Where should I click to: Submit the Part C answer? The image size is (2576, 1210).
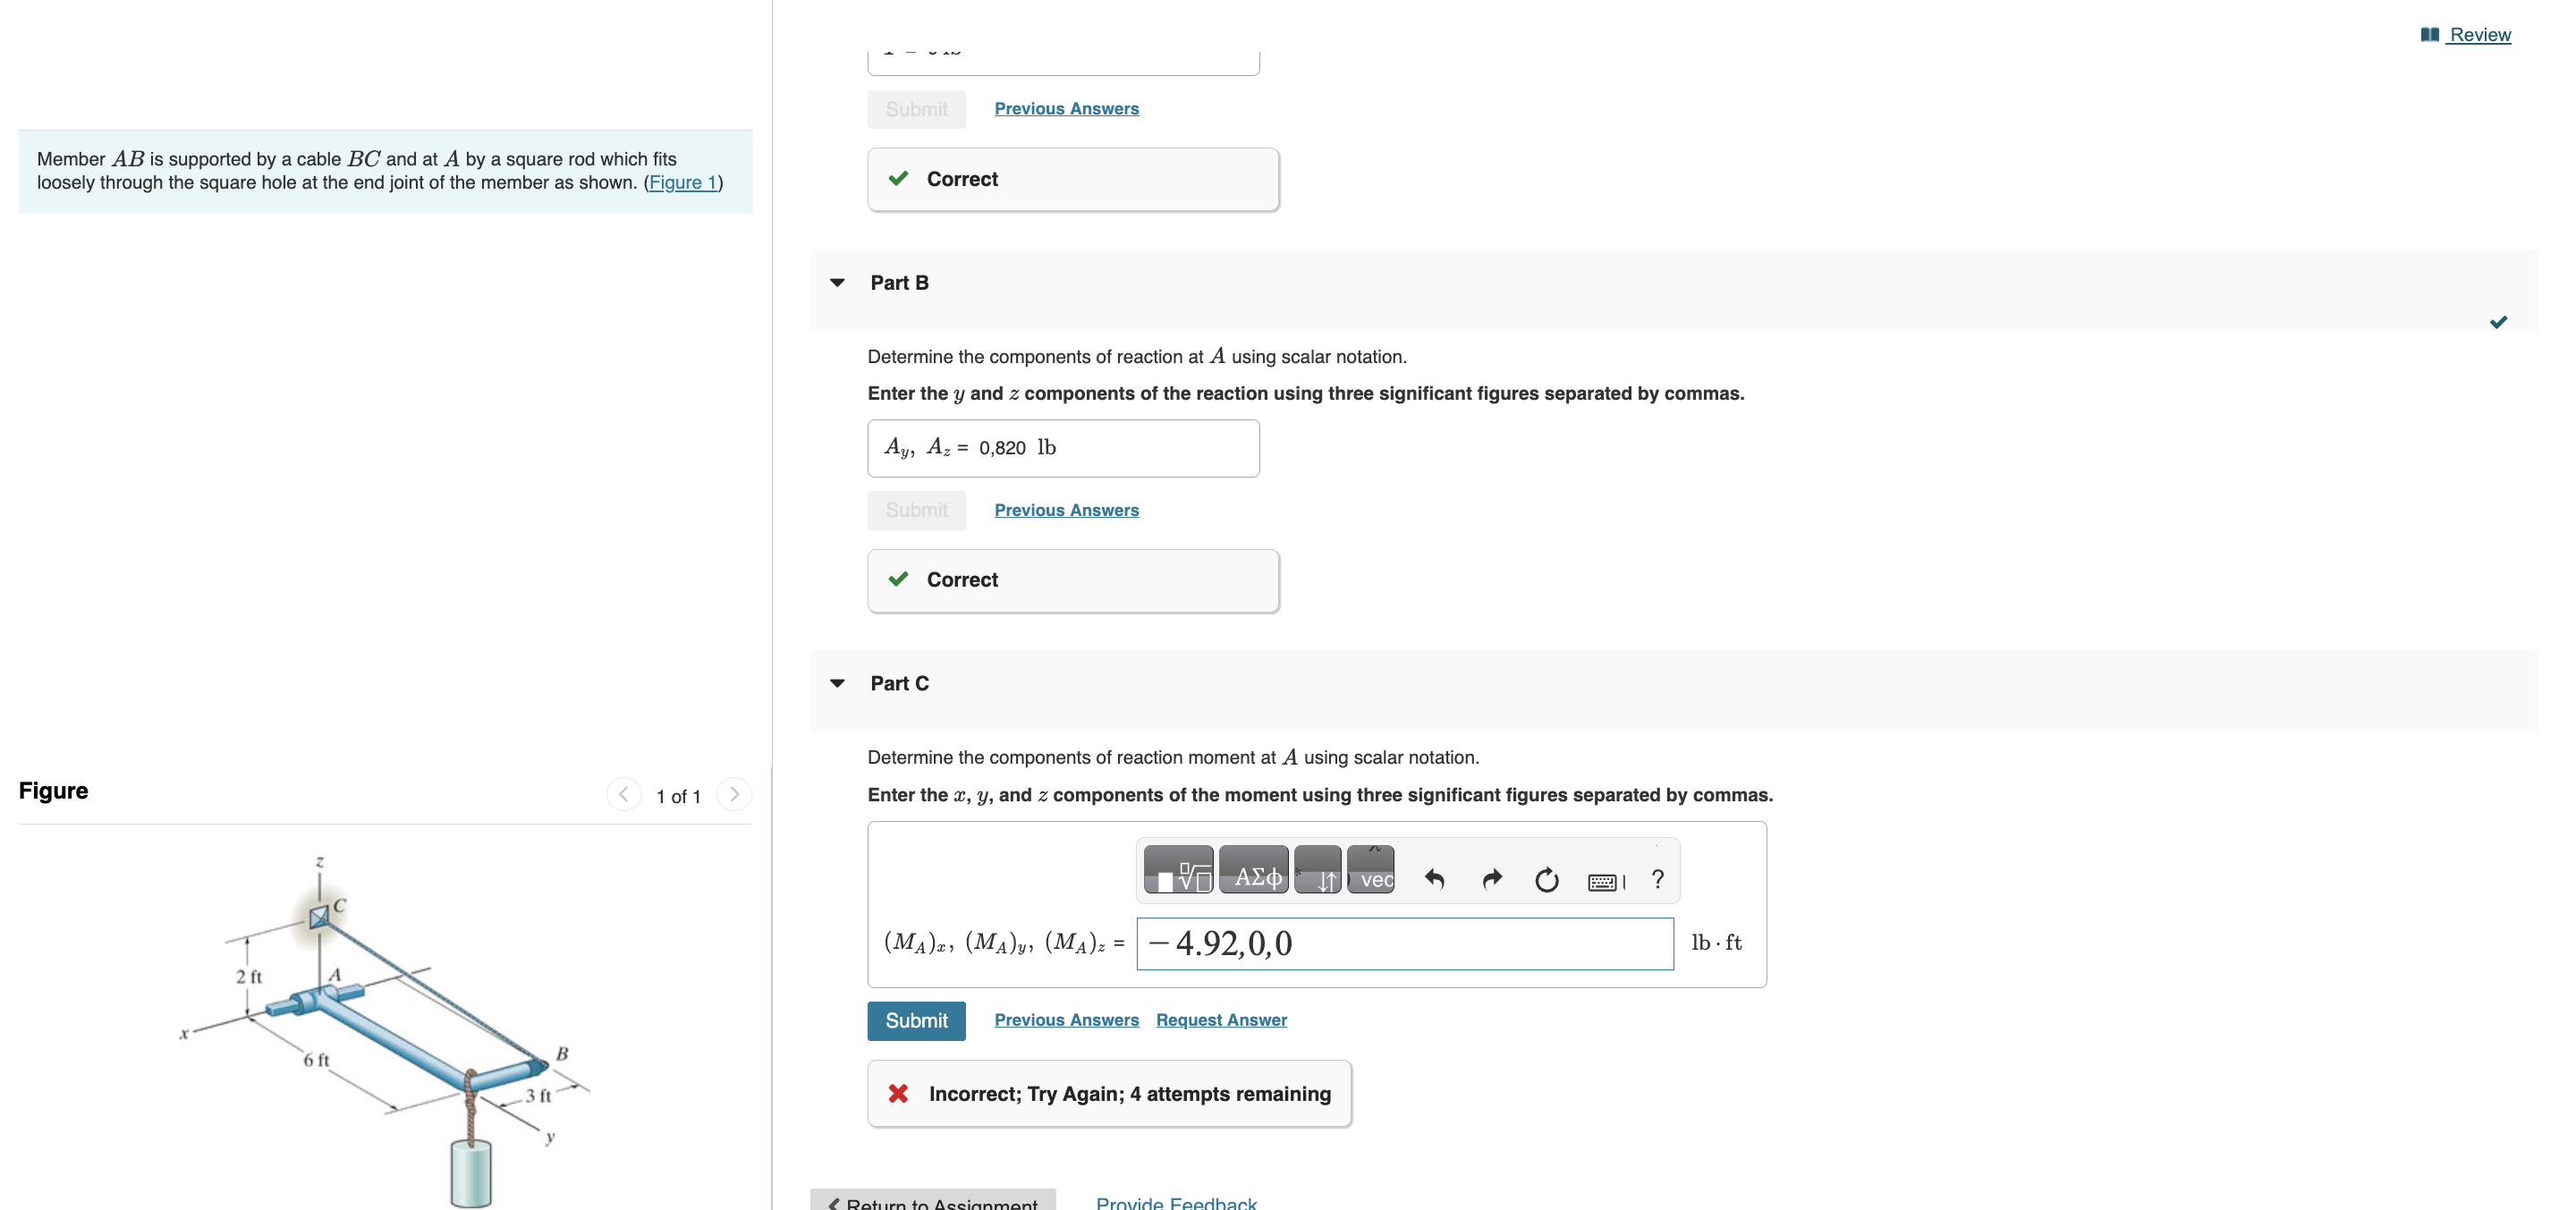pyautogui.click(x=916, y=1021)
